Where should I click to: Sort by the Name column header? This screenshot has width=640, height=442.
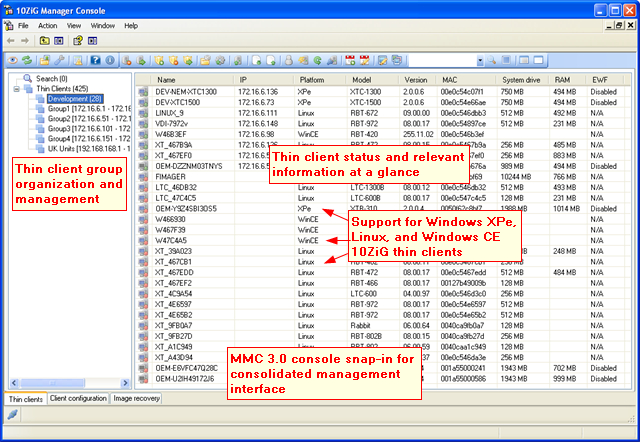click(192, 80)
